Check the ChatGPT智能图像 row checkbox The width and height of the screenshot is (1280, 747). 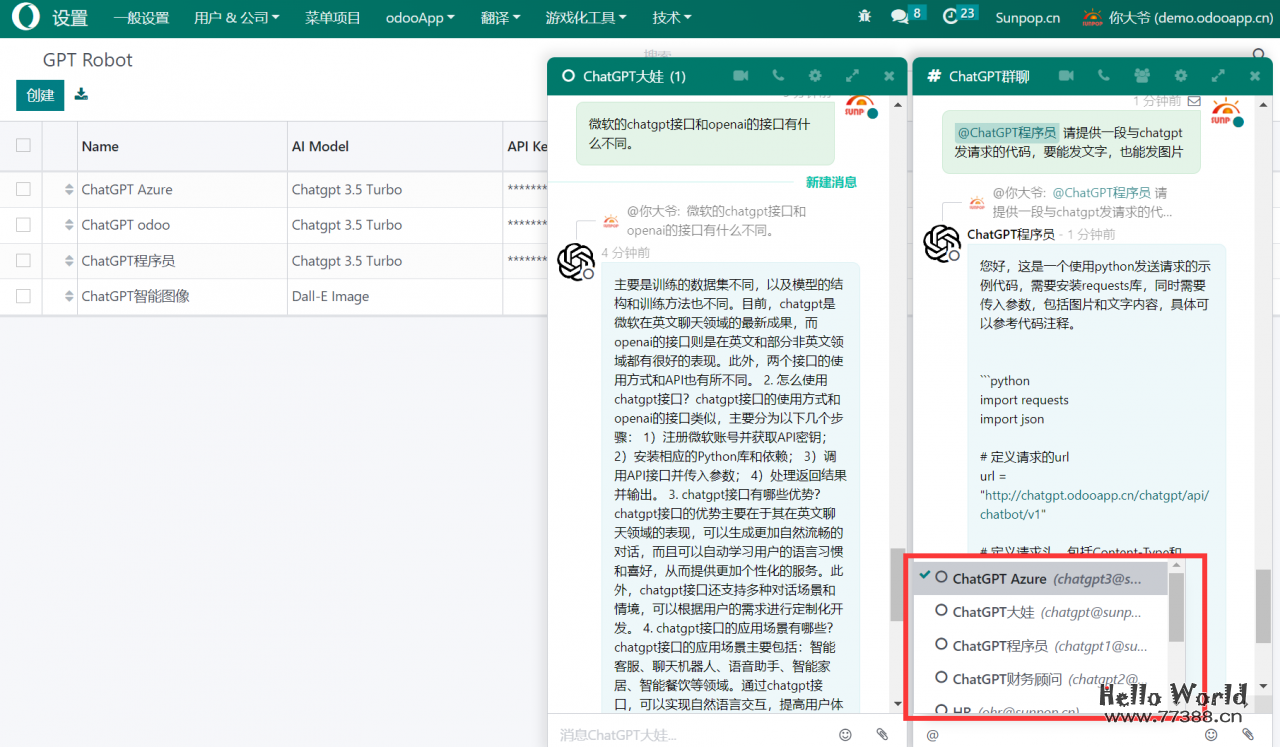click(x=23, y=296)
